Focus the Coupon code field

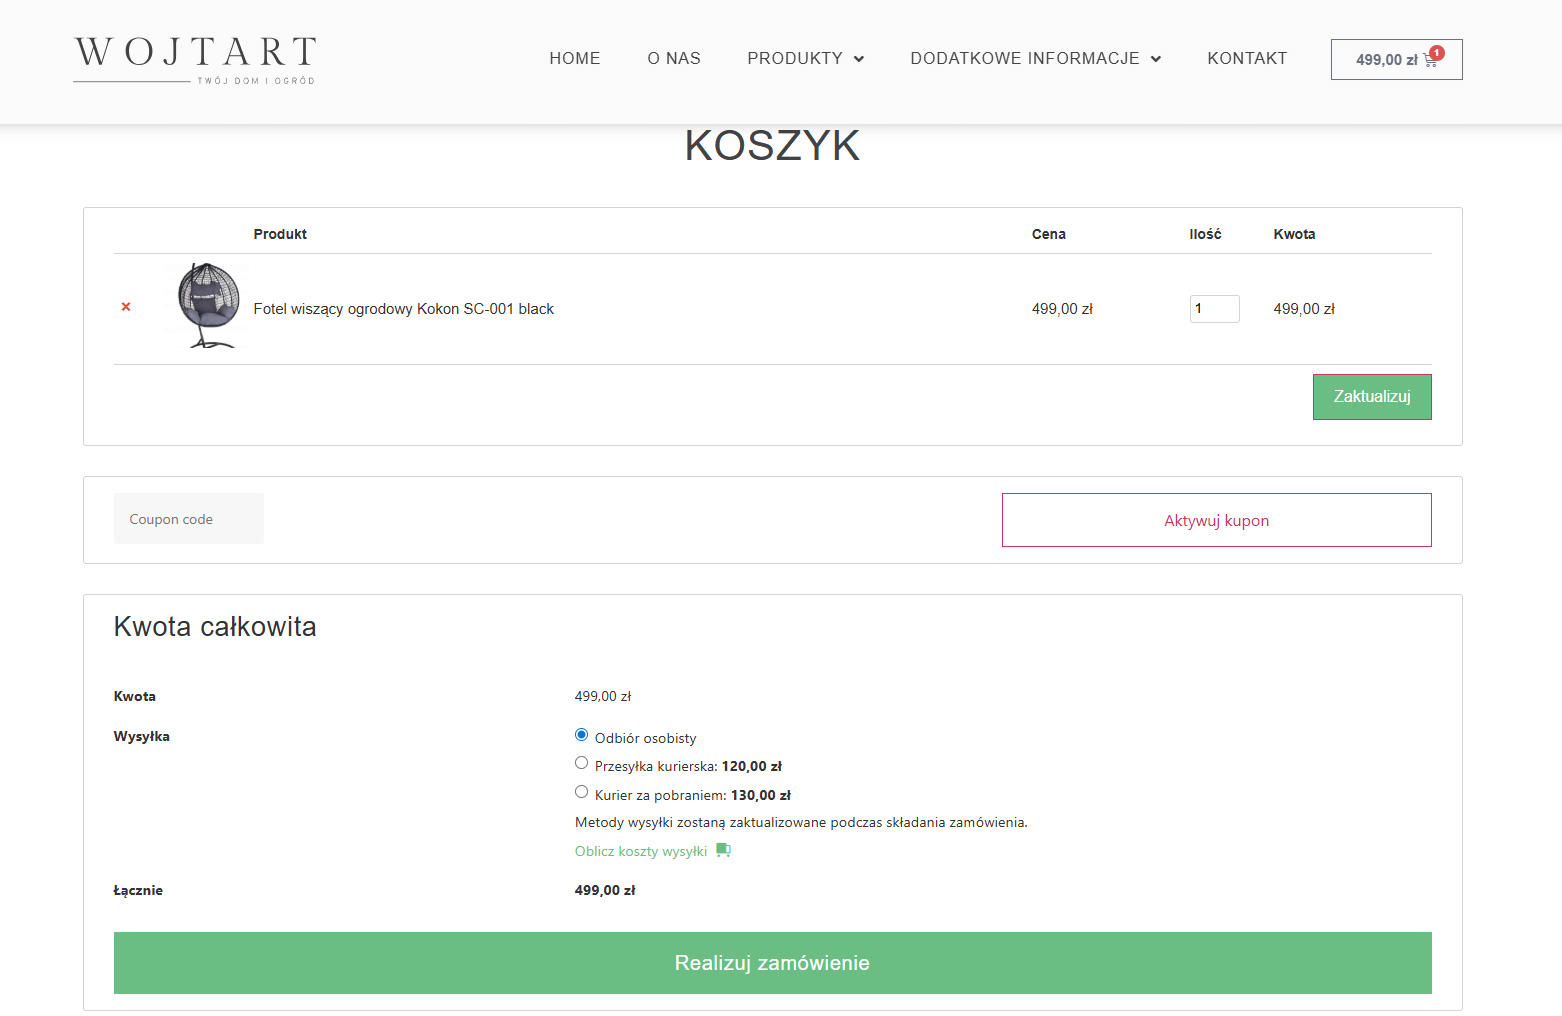pos(189,519)
